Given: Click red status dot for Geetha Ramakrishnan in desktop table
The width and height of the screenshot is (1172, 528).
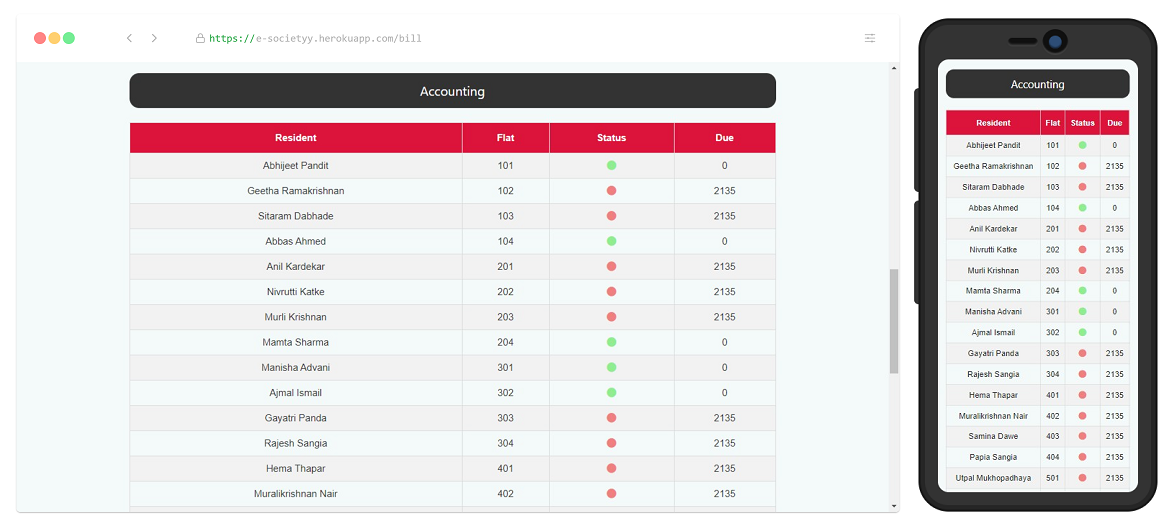Looking at the screenshot, I should [611, 191].
